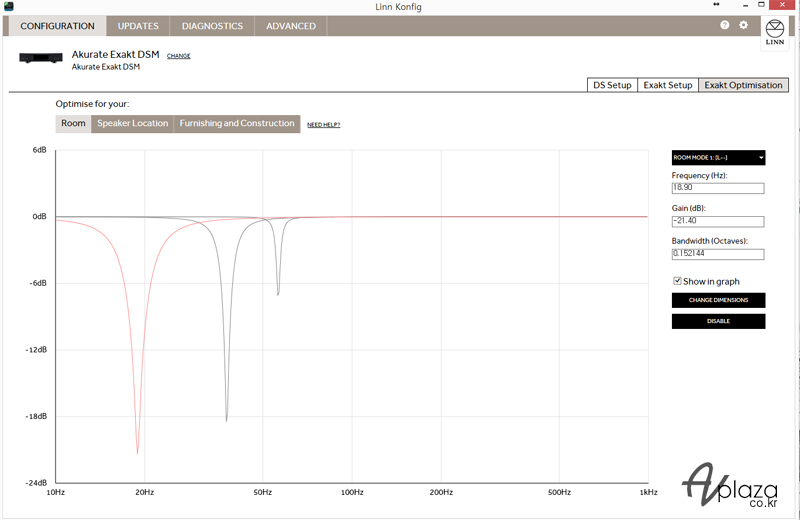800x520 pixels.
Task: Click the Disable button
Action: 718,321
